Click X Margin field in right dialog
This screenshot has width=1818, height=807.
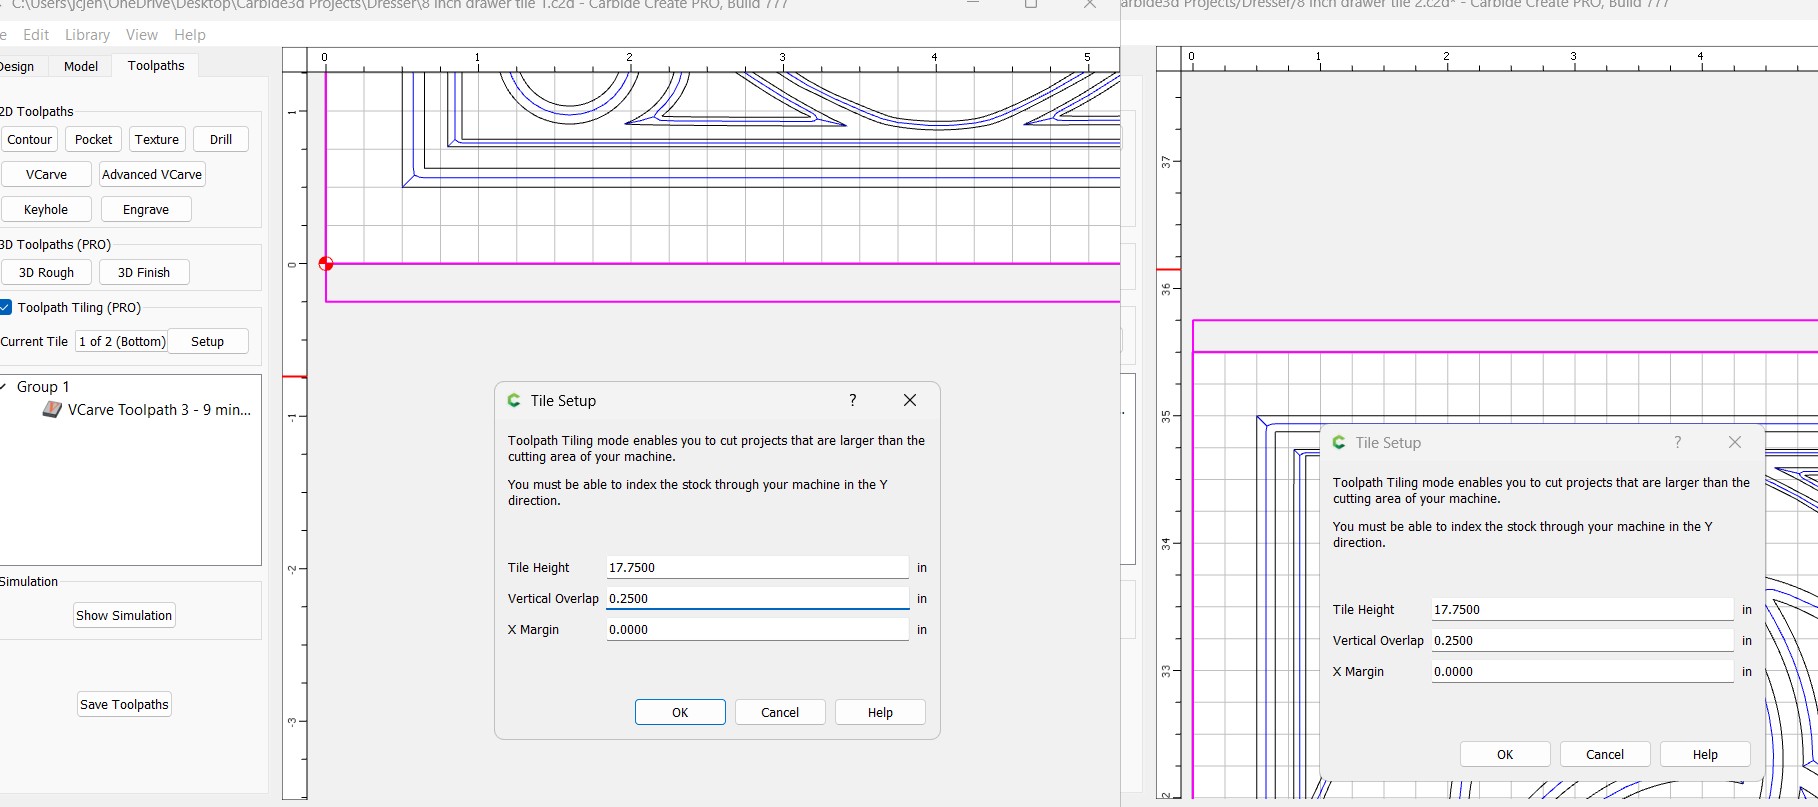pos(1581,671)
